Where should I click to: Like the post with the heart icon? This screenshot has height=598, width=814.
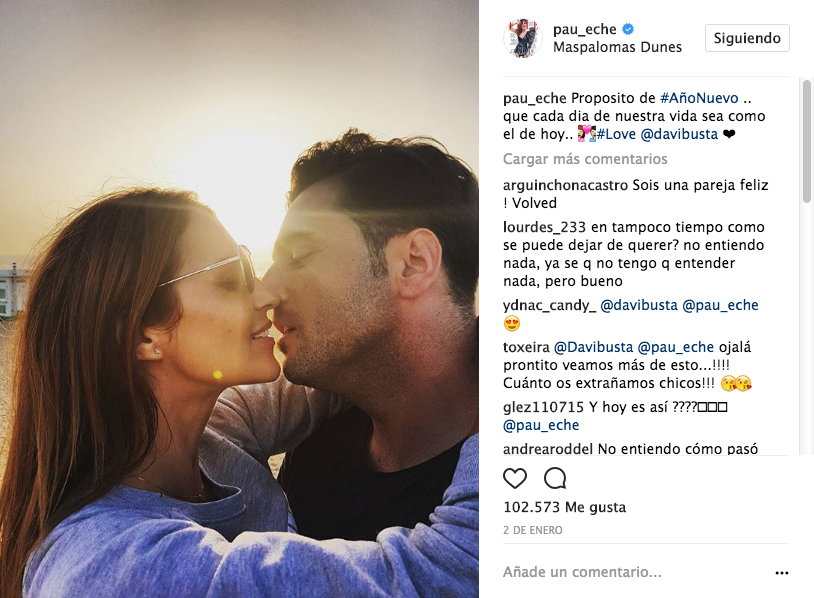pyautogui.click(x=515, y=478)
